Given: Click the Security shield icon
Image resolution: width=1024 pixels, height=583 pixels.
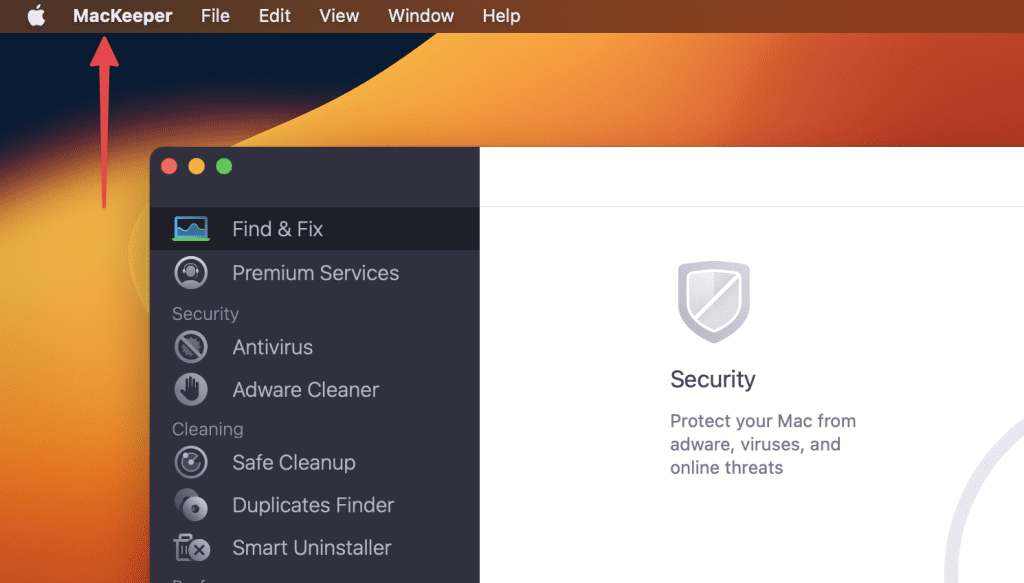Looking at the screenshot, I should click(x=713, y=302).
